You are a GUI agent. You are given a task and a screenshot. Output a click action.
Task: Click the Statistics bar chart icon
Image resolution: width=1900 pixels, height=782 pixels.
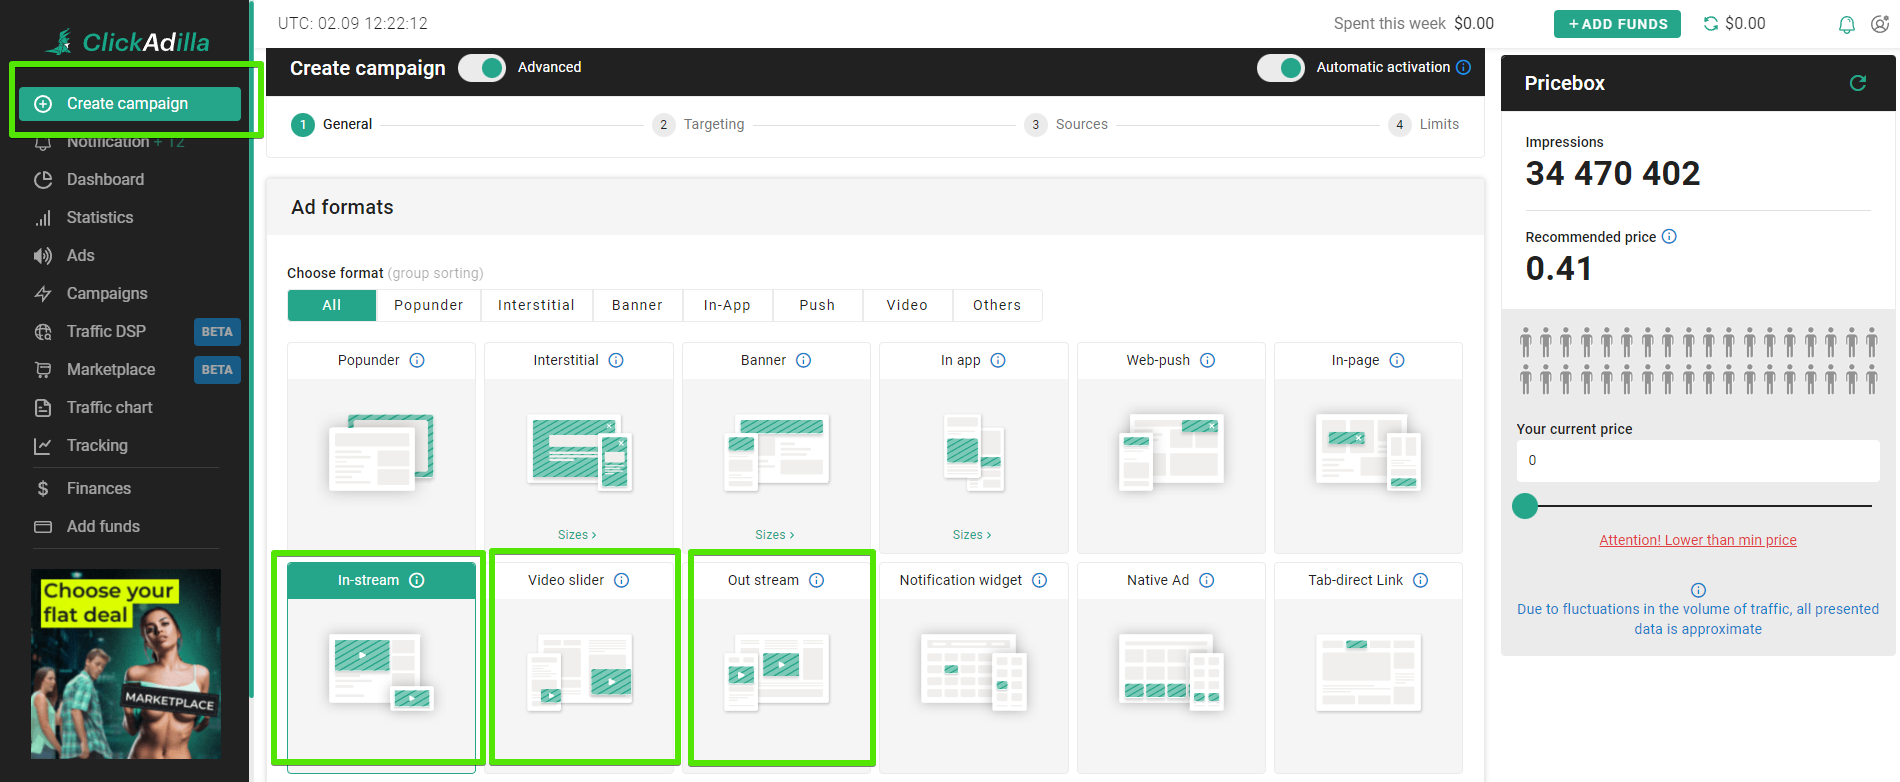click(43, 218)
